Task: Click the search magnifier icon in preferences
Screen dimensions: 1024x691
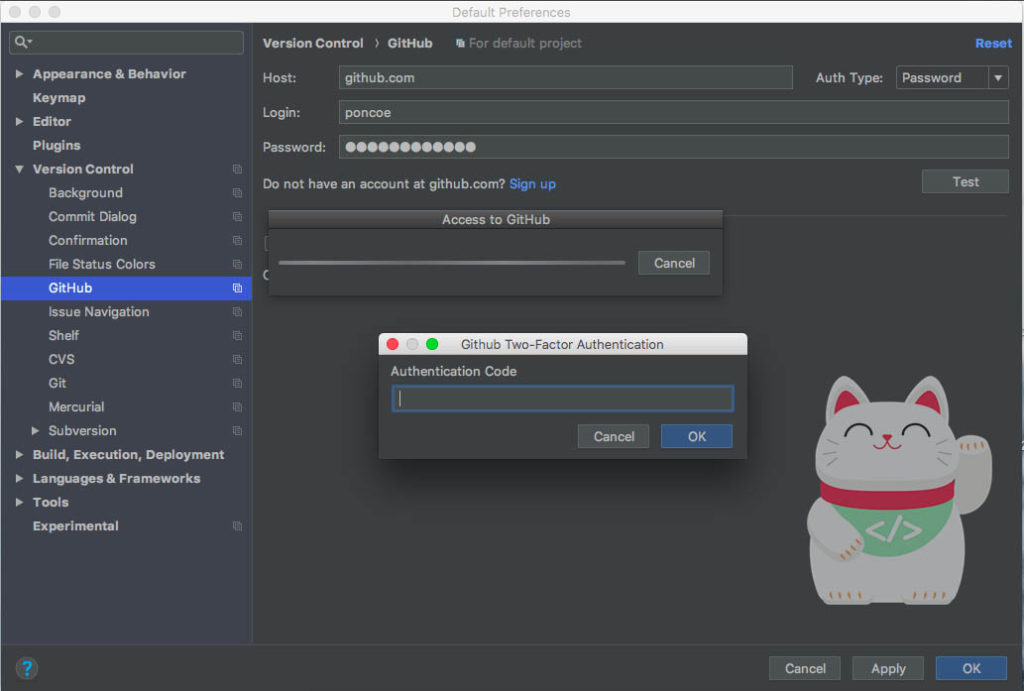Action: point(23,42)
